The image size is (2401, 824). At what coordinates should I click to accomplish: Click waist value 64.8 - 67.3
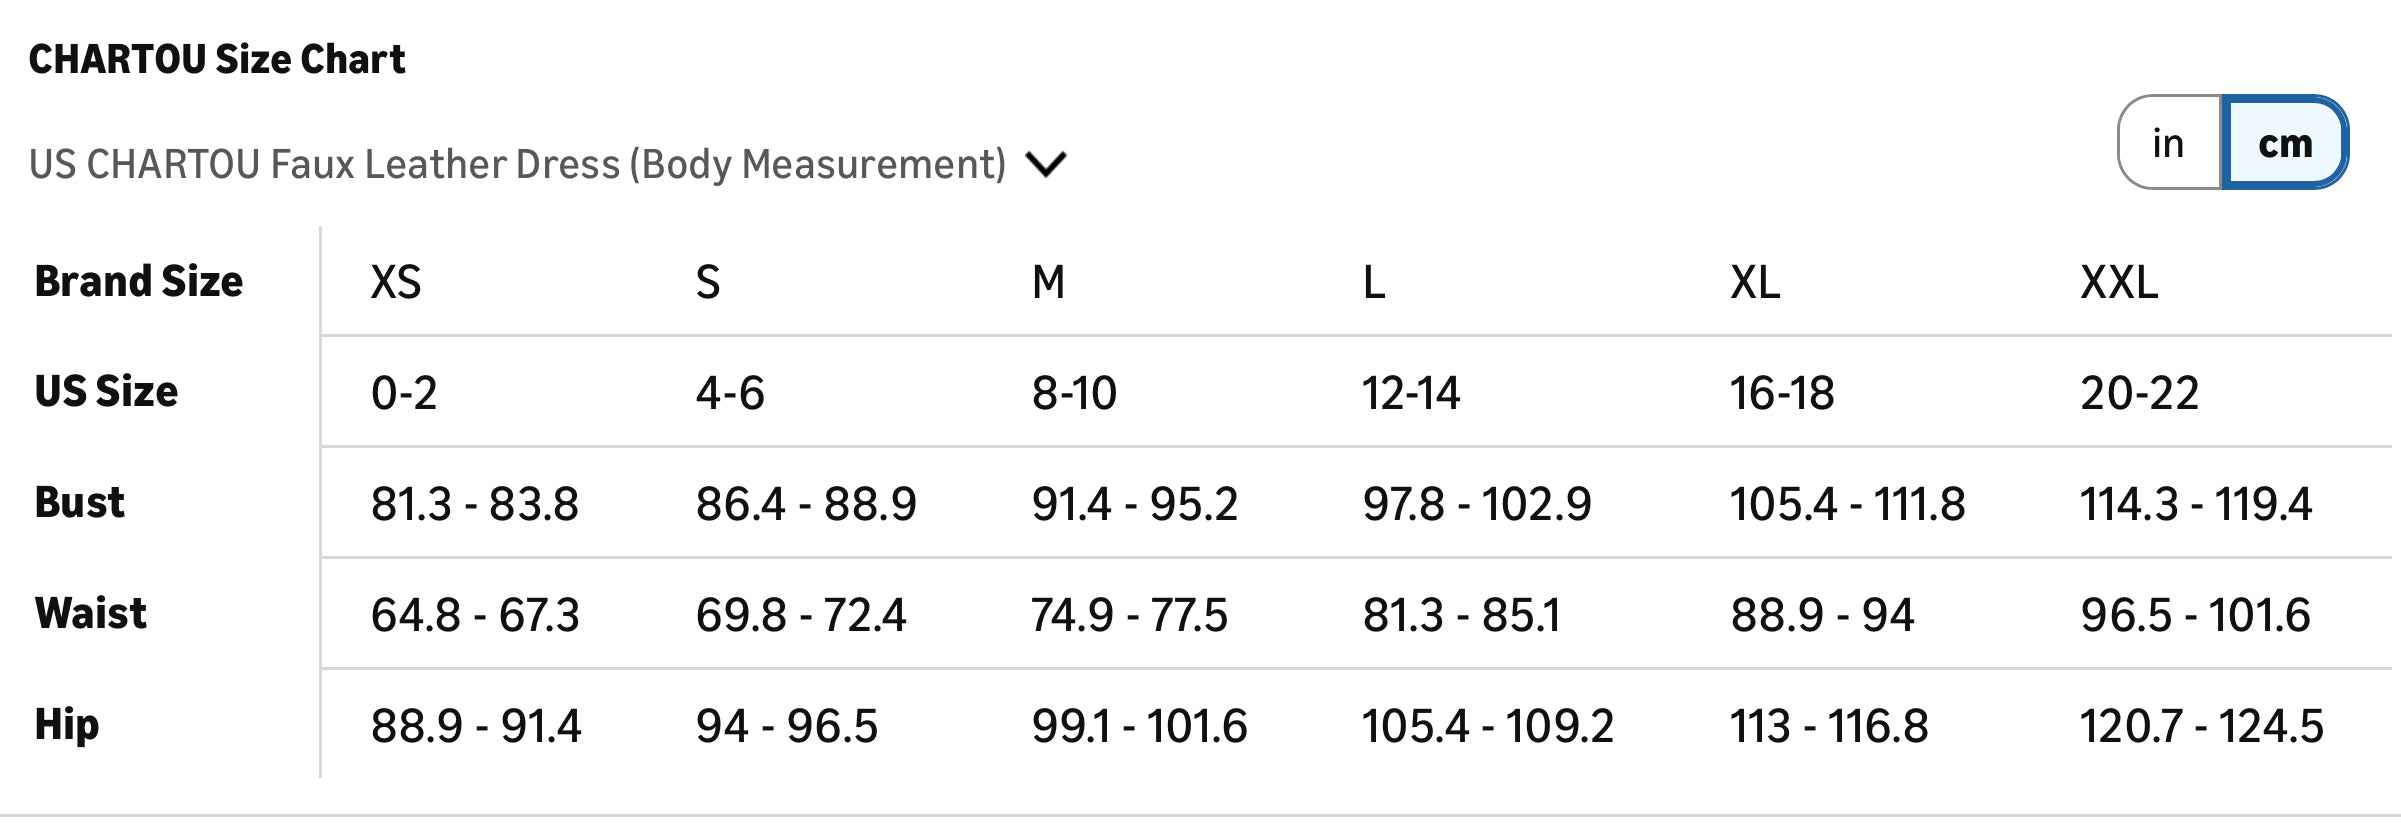pos(475,615)
